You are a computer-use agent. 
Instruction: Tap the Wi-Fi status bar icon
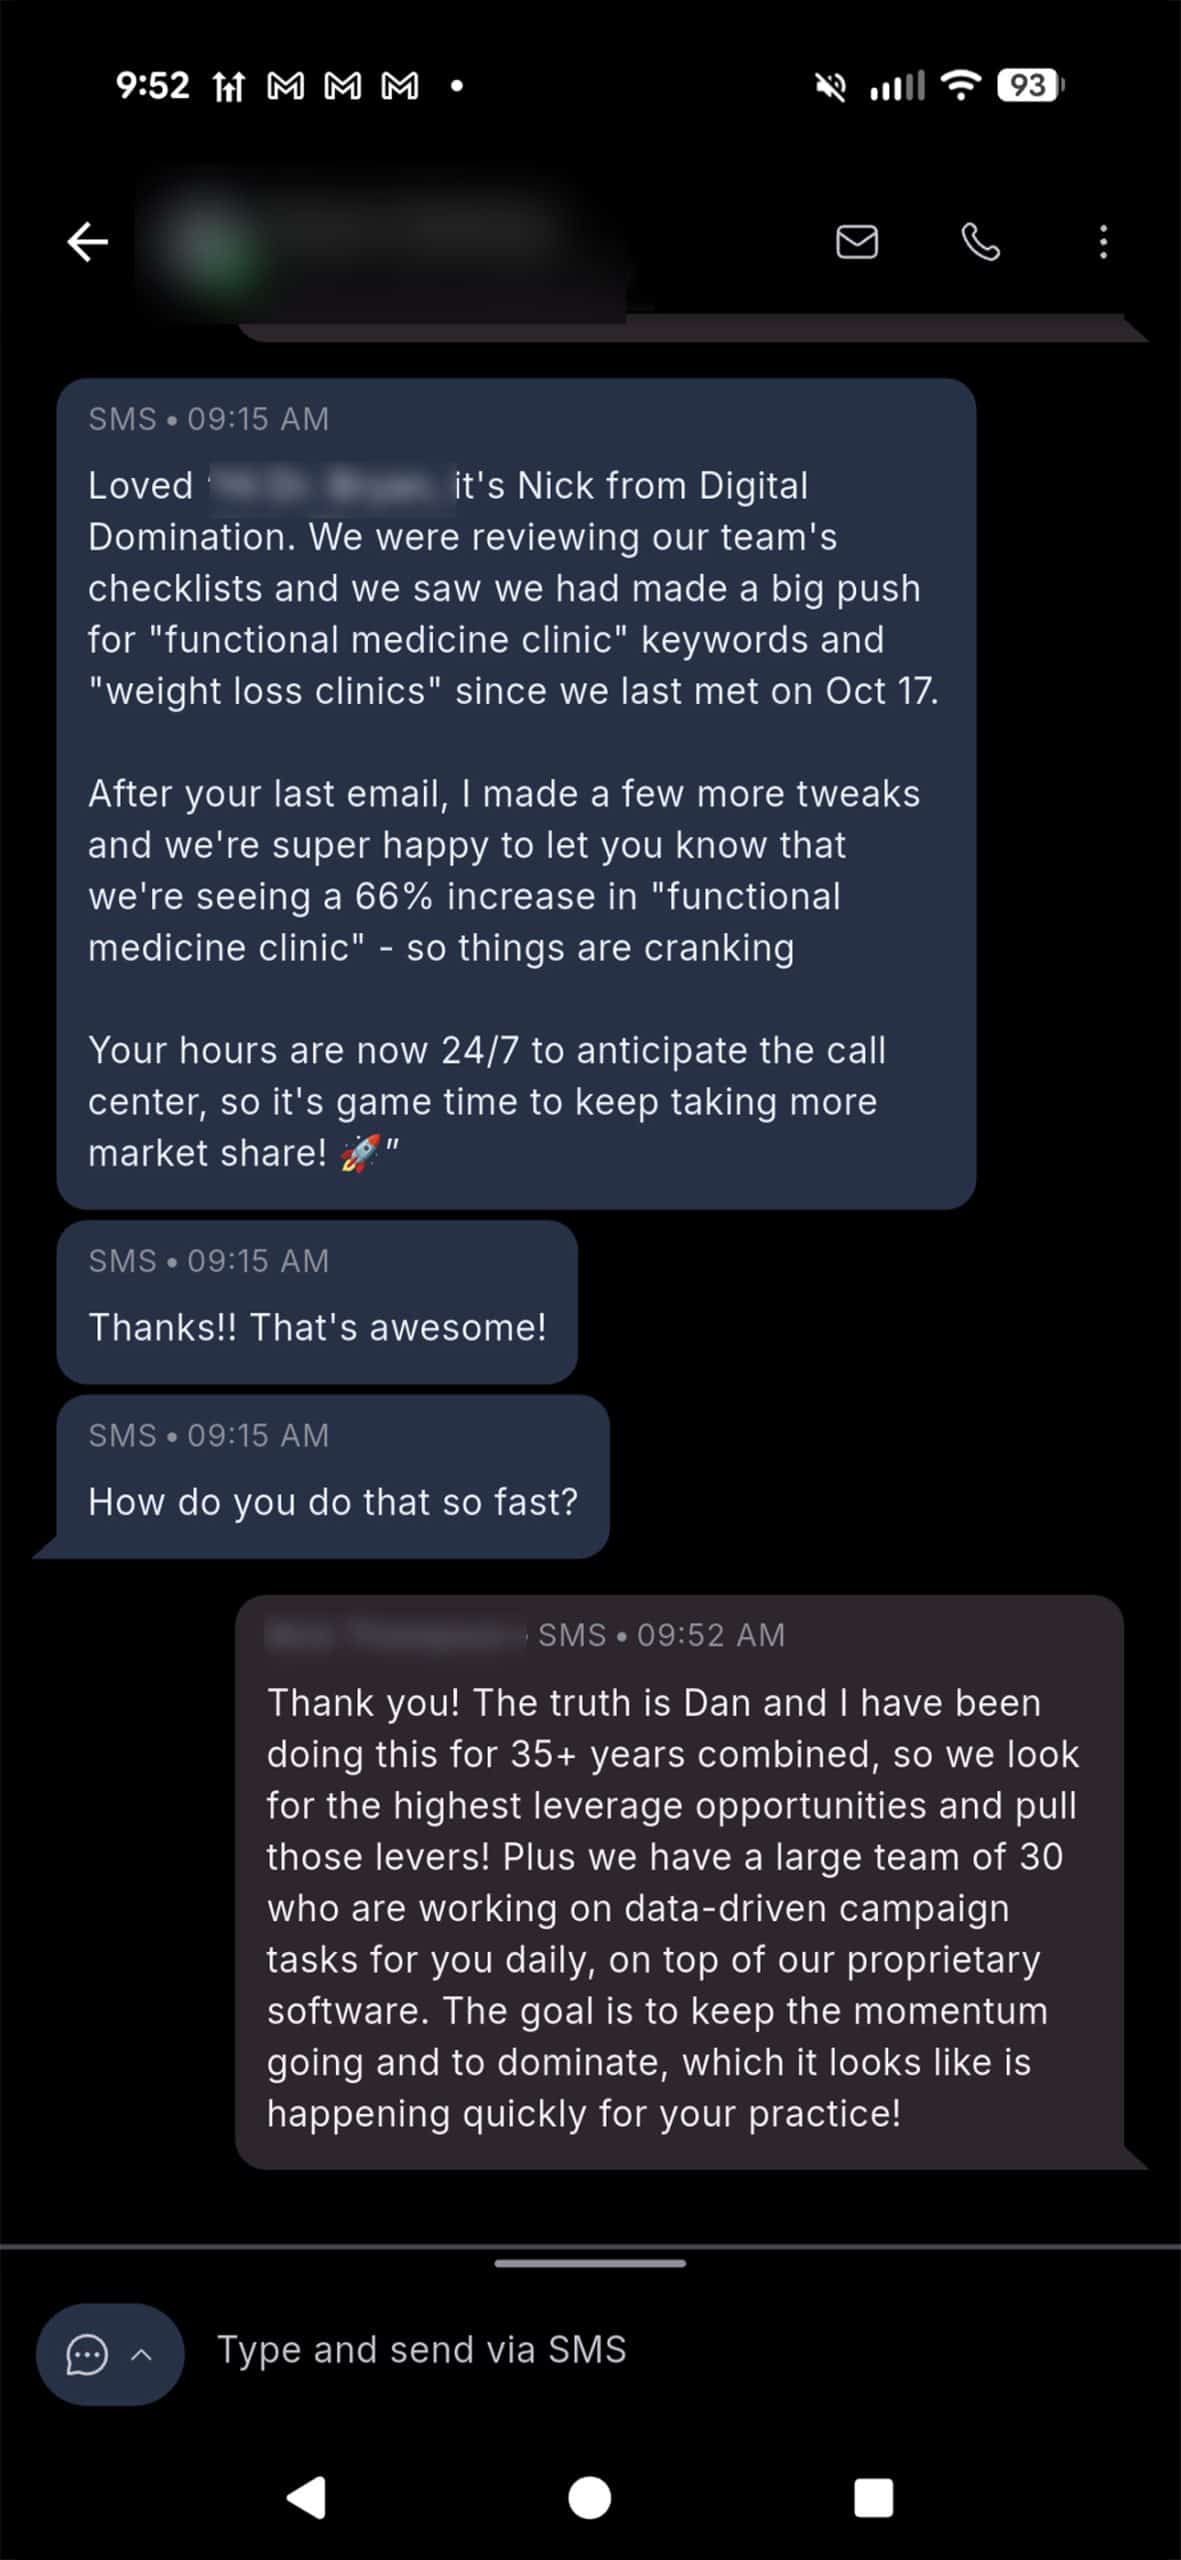[x=962, y=86]
